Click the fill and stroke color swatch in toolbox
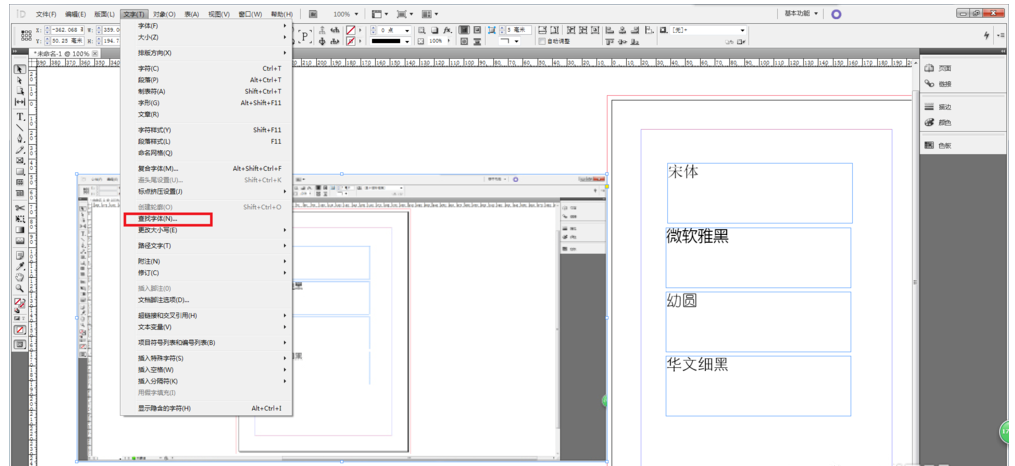The height and width of the screenshot is (466, 1015). point(20,303)
